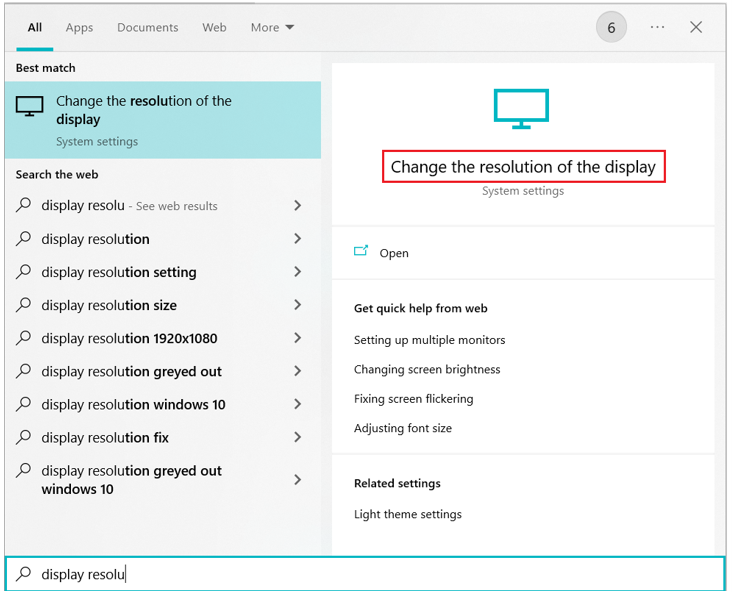Click the rewards badge showing 6
Viewport: 732px width, 592px height.
click(611, 28)
